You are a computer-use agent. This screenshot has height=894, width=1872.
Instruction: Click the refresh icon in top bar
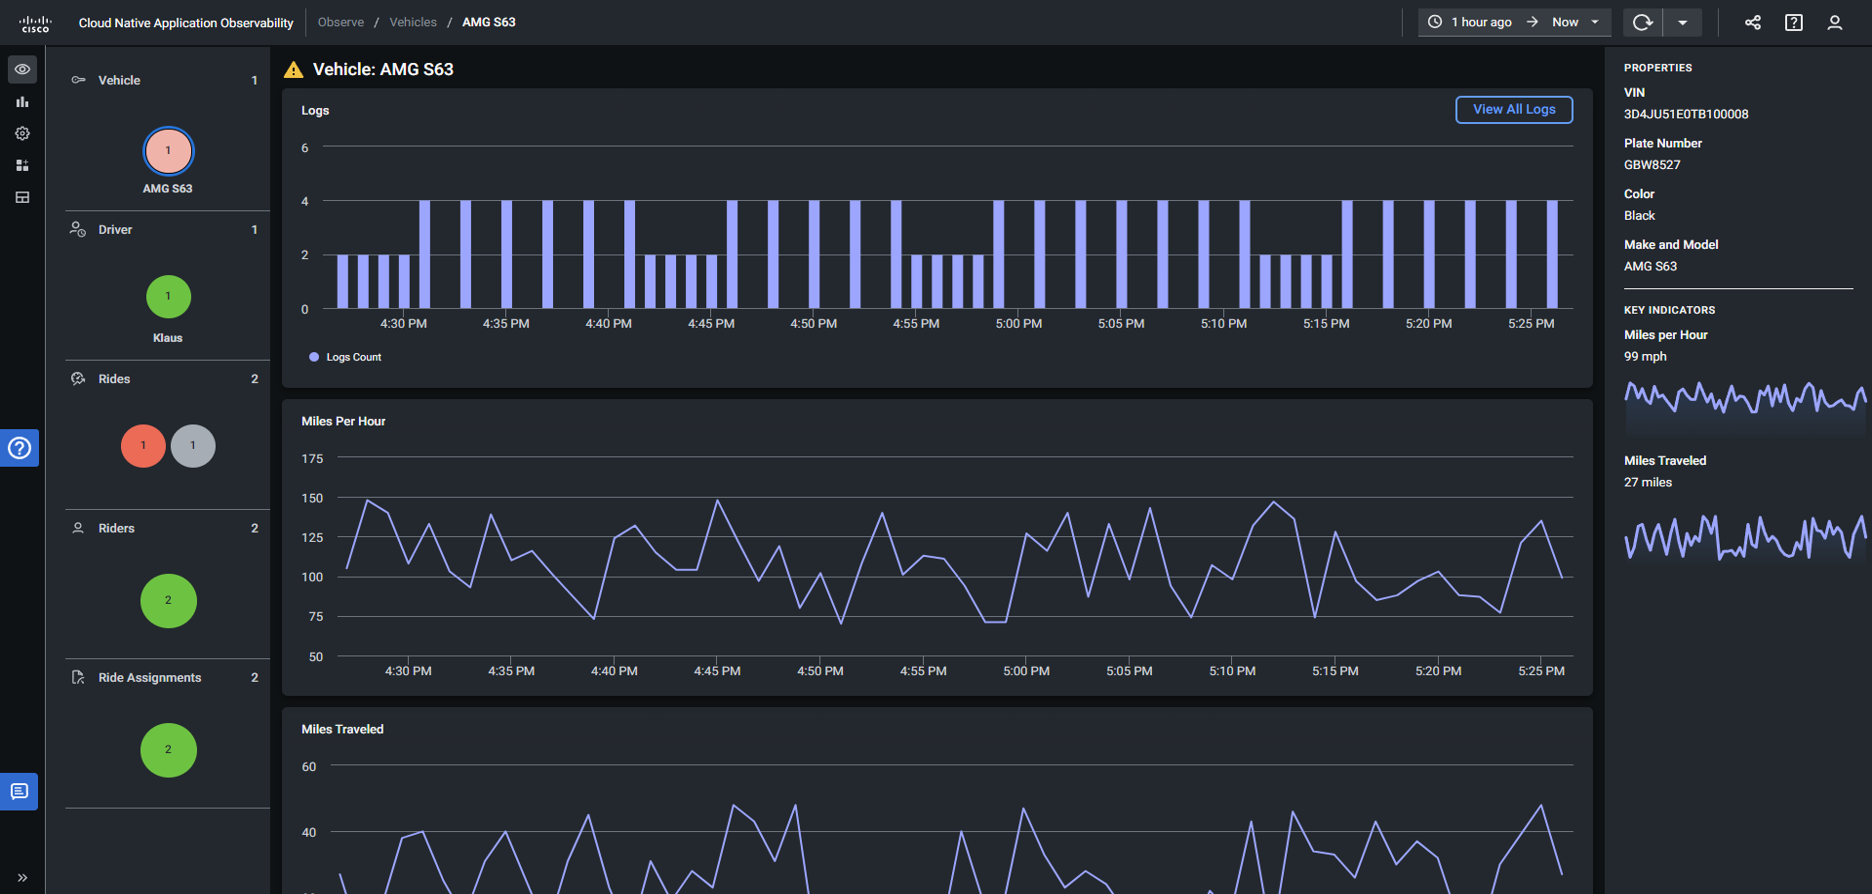tap(1642, 22)
